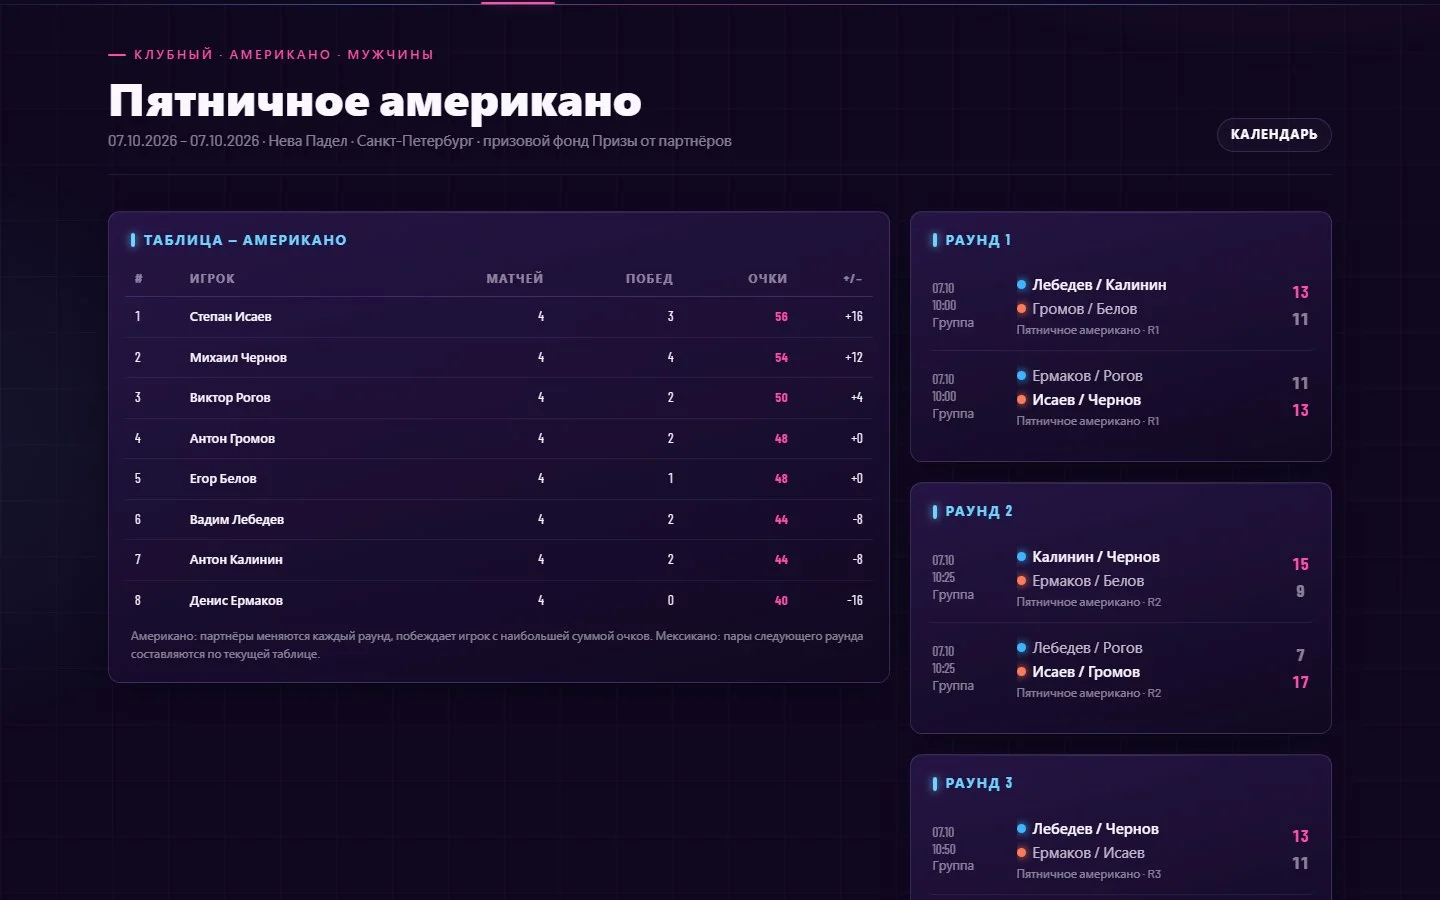
Task: Select score 15 of Калинин / Чернов
Action: point(1300,564)
